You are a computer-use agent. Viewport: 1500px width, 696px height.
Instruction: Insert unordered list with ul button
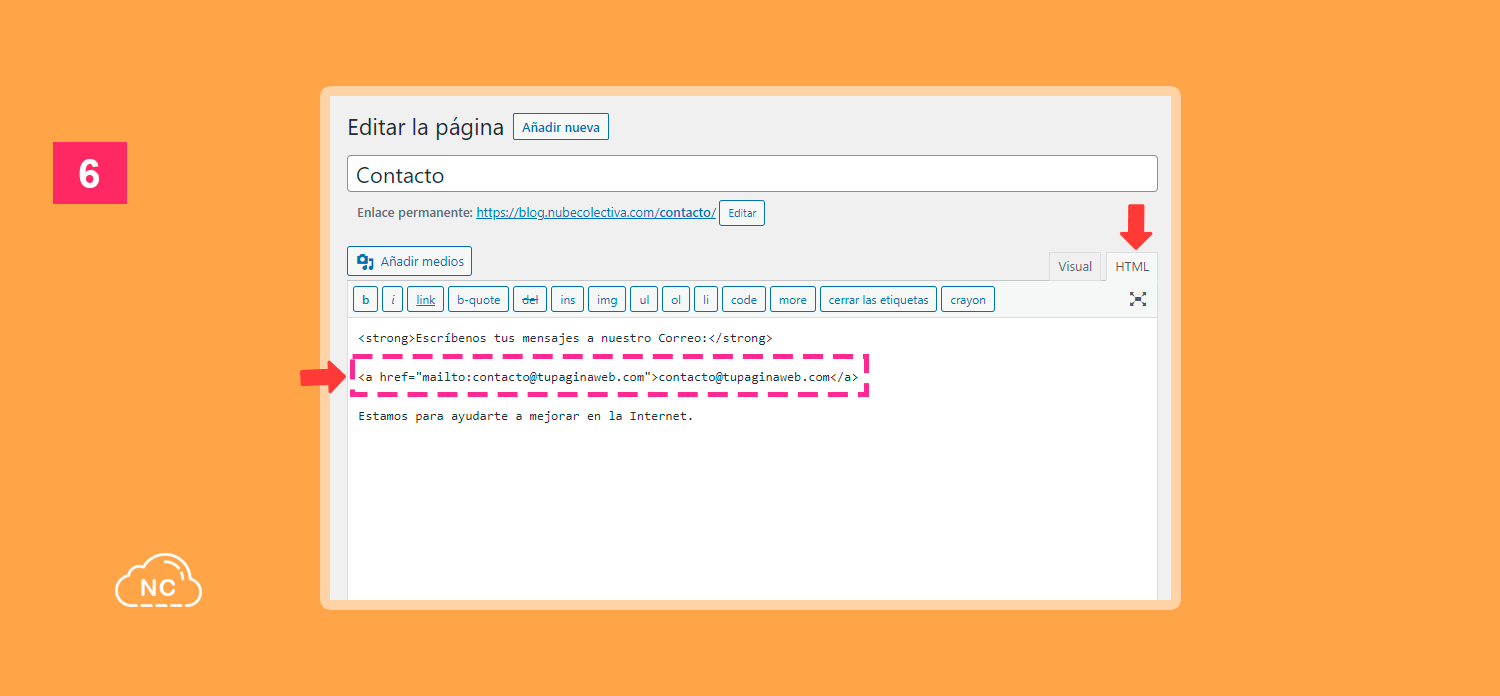644,299
